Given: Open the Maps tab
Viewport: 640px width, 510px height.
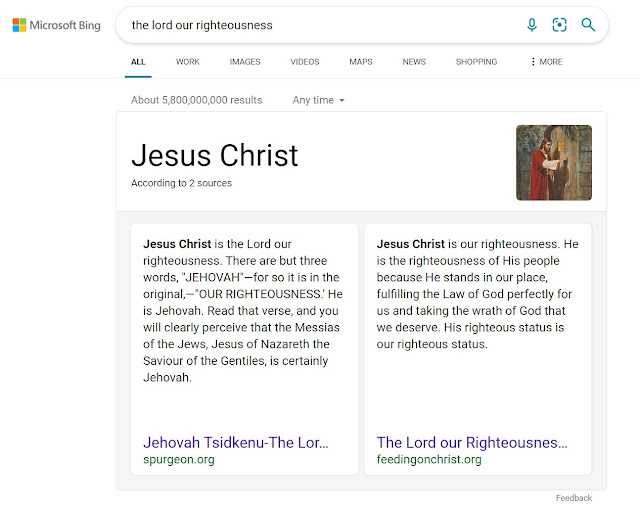Looking at the screenshot, I should 361,62.
